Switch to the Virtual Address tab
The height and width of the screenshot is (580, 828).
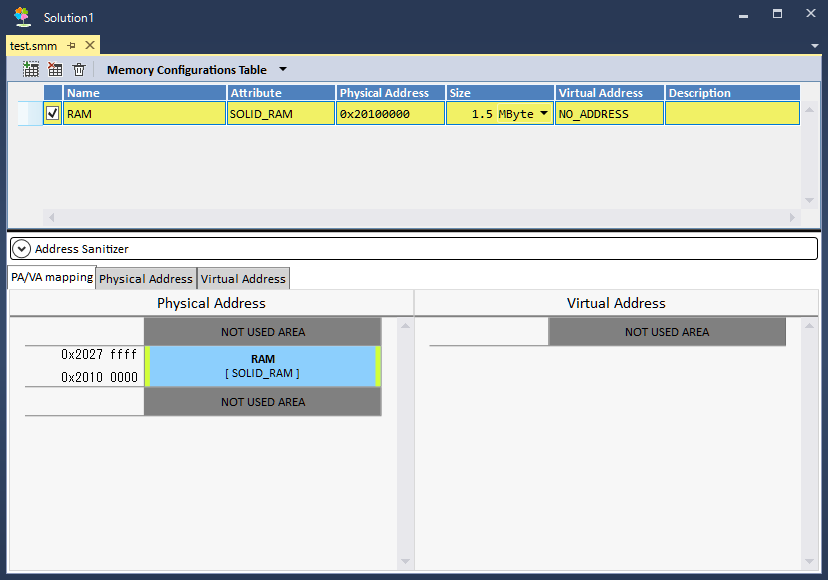pos(243,279)
